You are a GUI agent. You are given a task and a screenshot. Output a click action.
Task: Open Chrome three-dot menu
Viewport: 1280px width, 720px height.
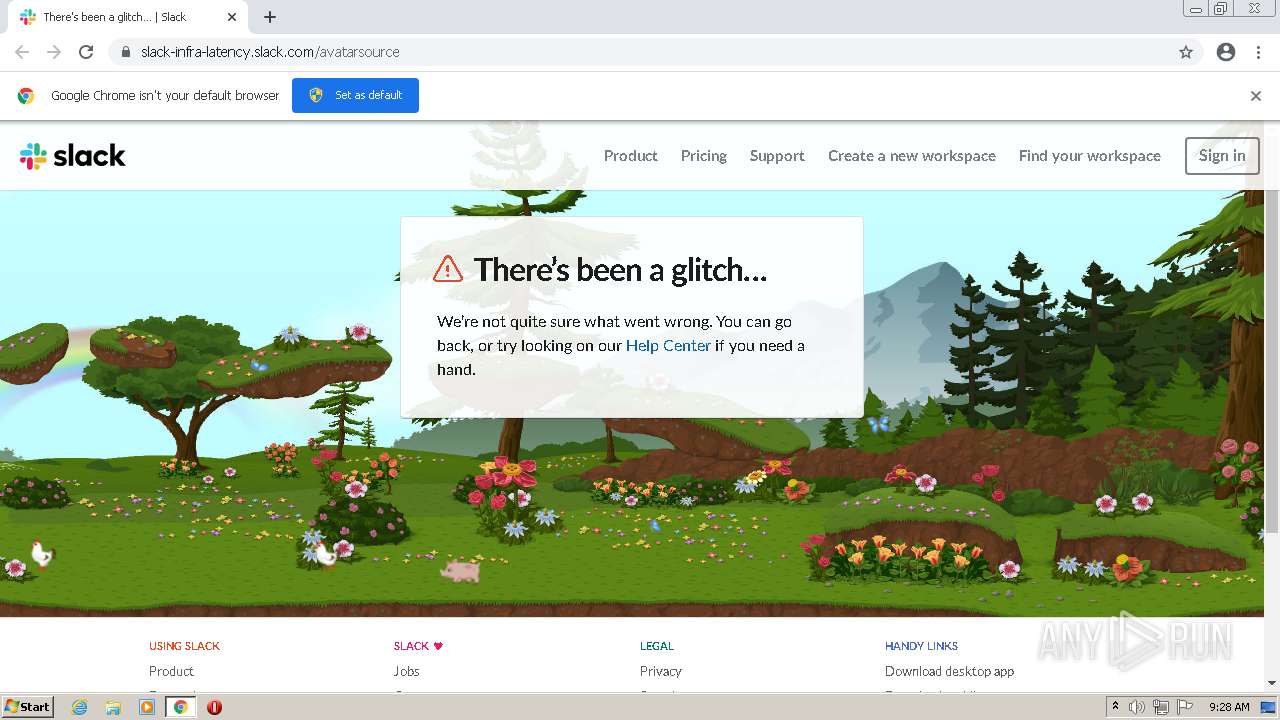point(1258,52)
